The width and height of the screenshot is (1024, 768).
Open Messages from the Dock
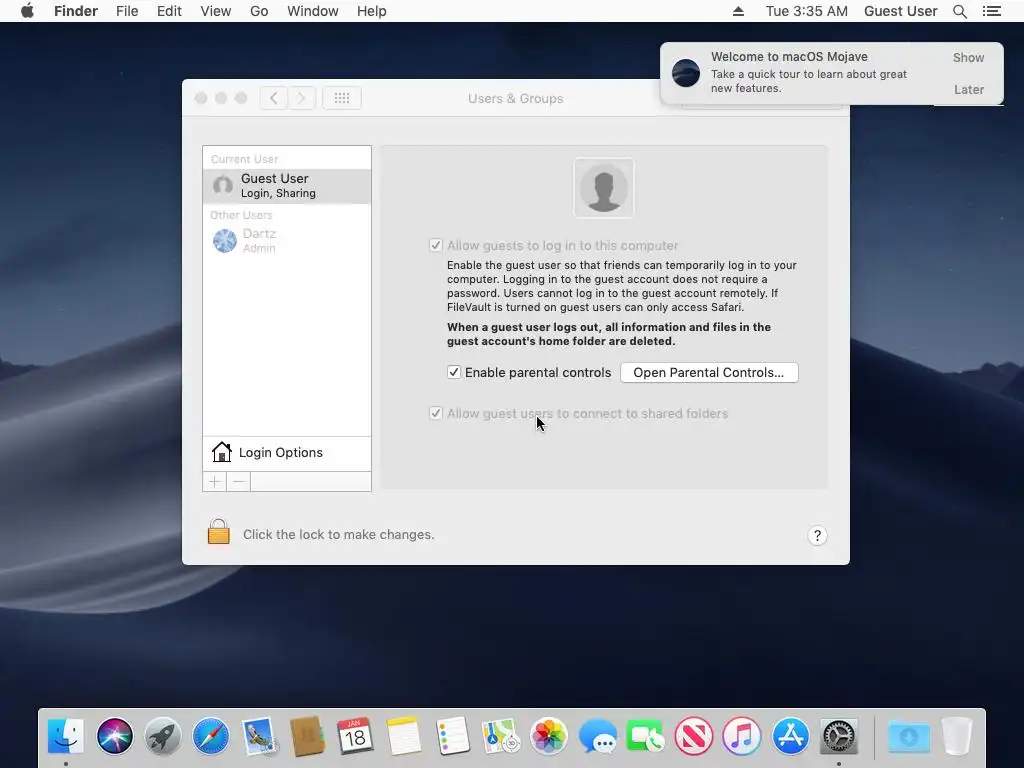(598, 736)
